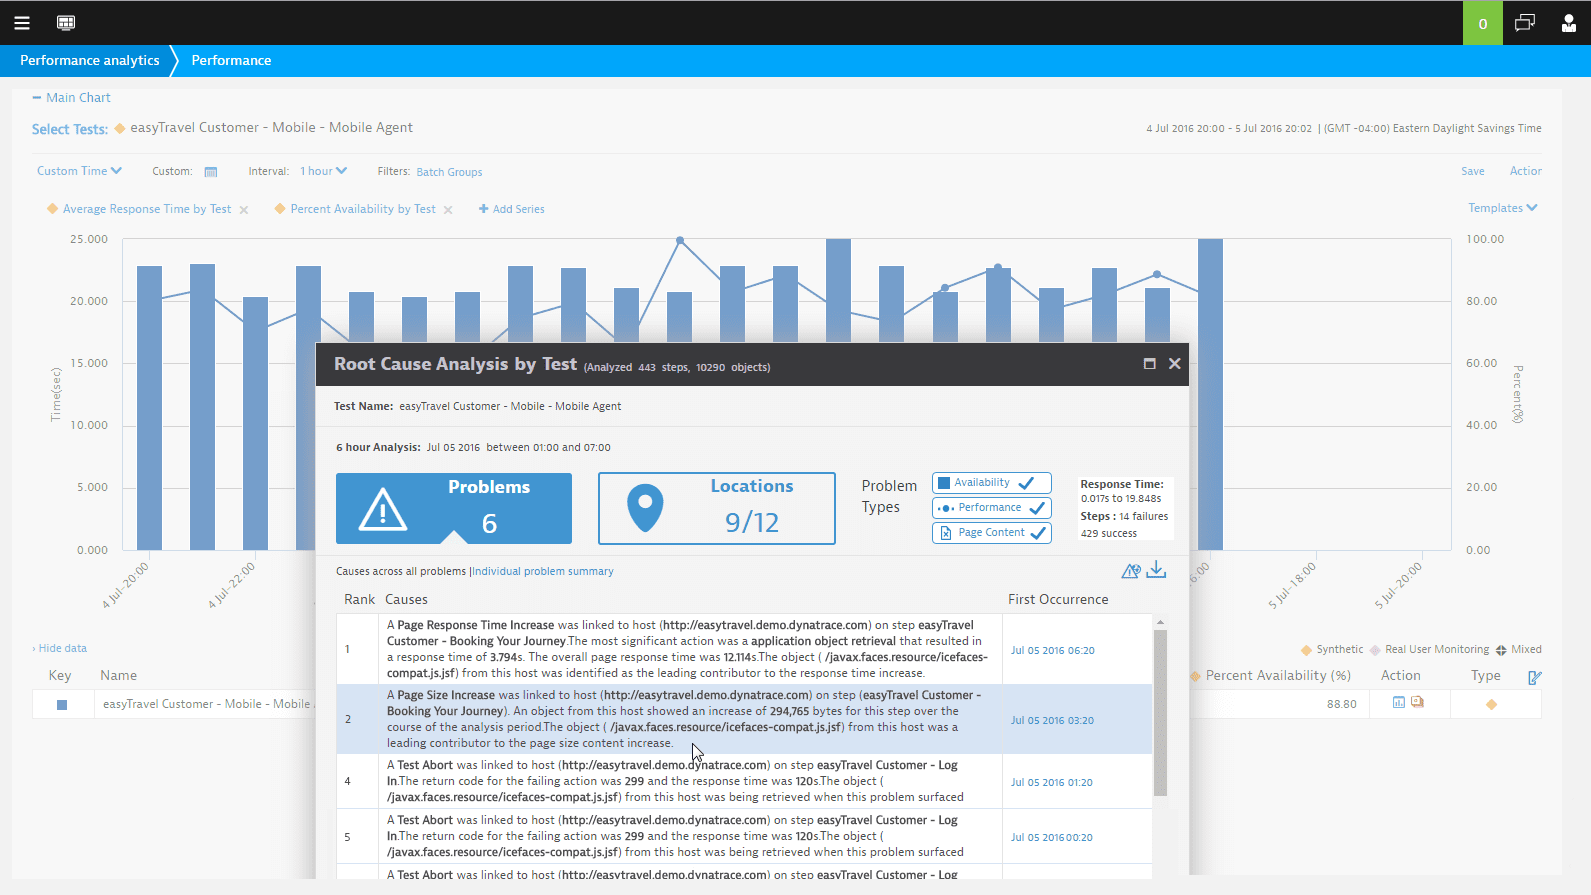This screenshot has height=895, width=1591.
Task: Select the Locations 9/12 tile
Action: pos(717,508)
